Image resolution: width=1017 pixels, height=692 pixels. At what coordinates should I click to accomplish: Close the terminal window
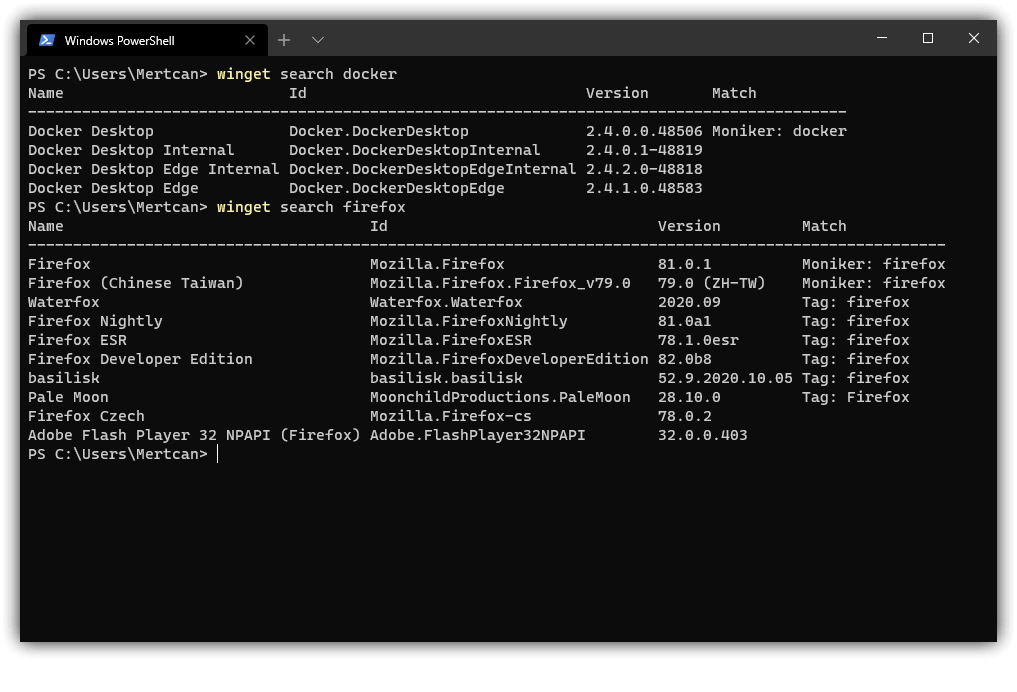coord(974,38)
